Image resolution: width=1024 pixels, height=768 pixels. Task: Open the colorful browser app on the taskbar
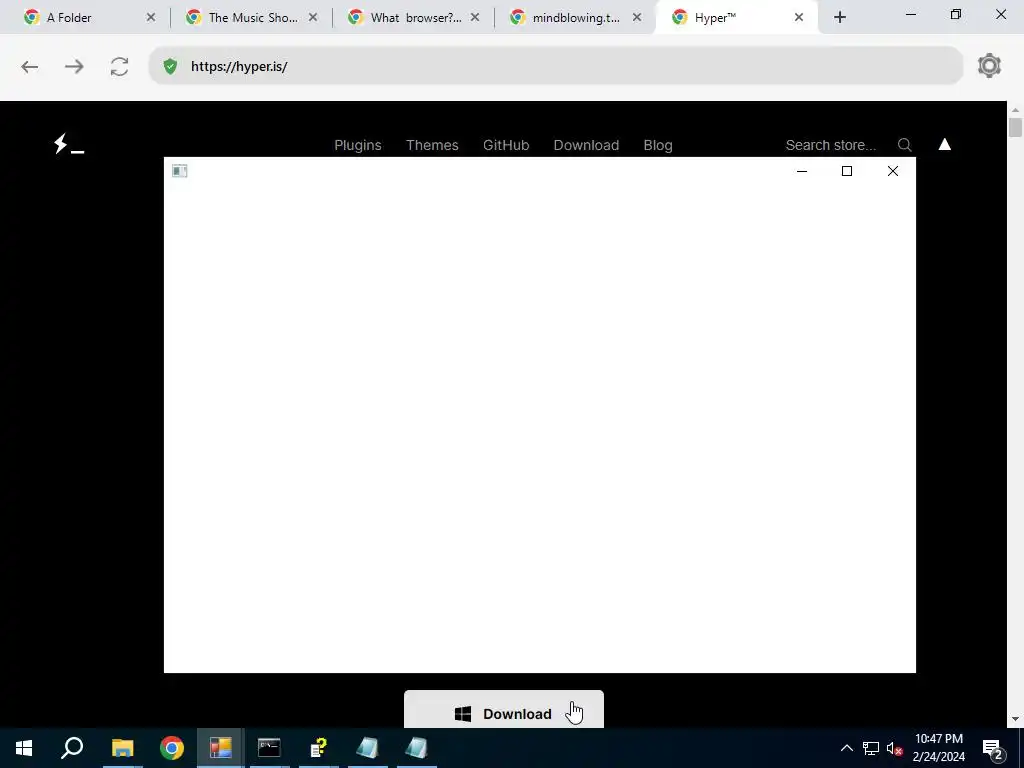(x=221, y=748)
